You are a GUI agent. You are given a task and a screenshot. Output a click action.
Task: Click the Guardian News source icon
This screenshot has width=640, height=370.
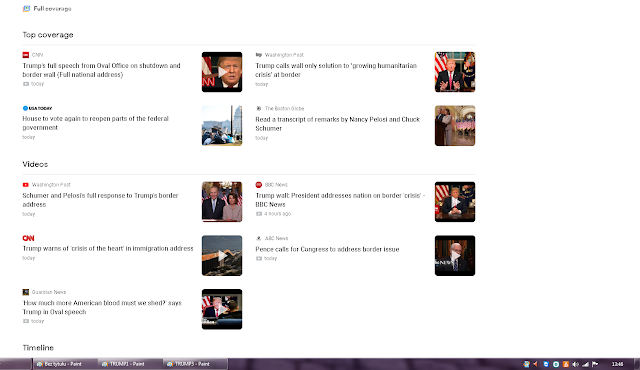click(x=26, y=292)
